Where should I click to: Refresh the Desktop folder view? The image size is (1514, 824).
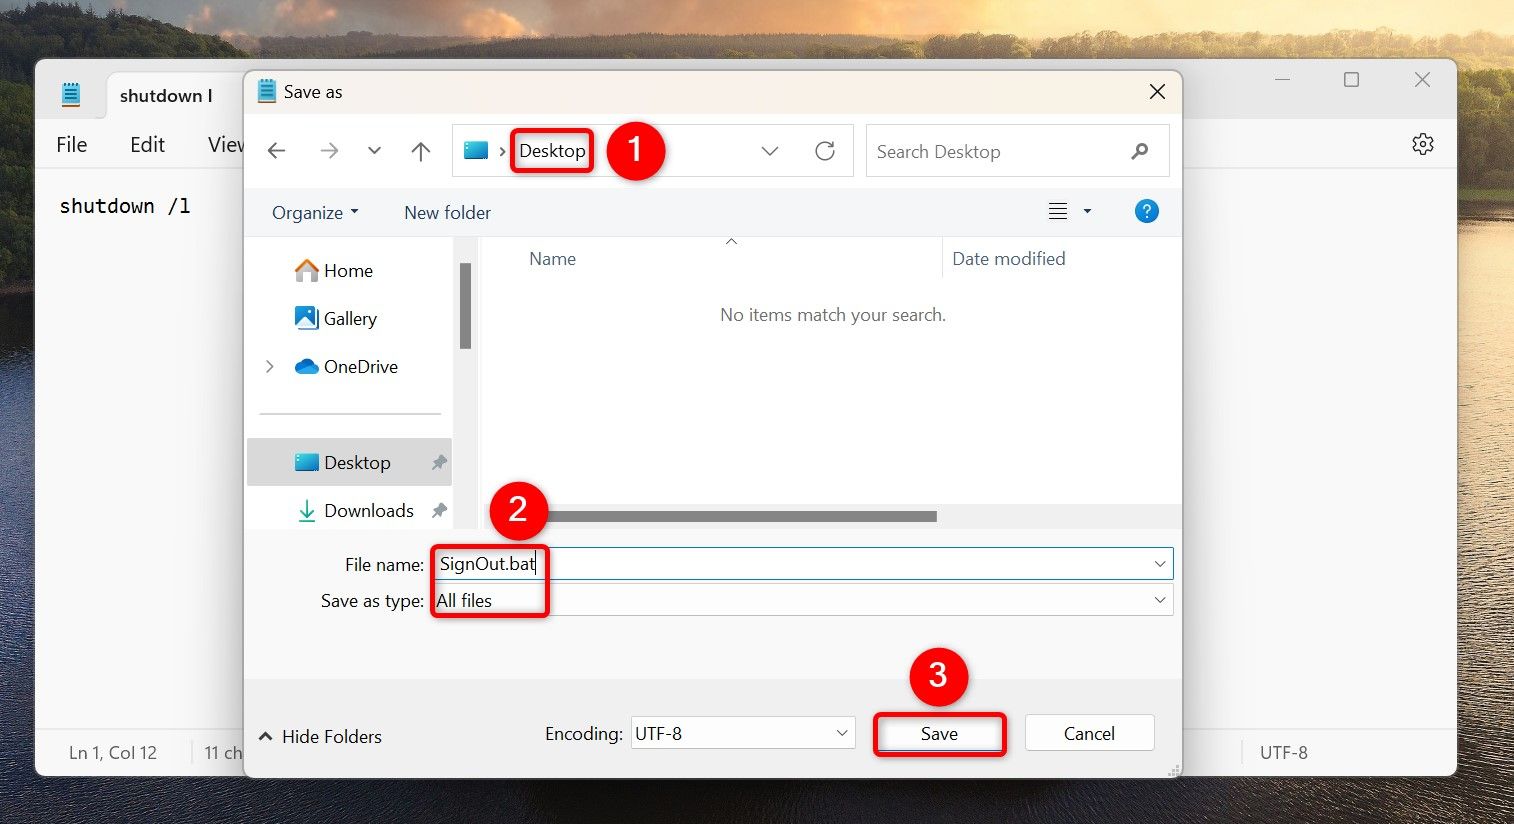824,150
